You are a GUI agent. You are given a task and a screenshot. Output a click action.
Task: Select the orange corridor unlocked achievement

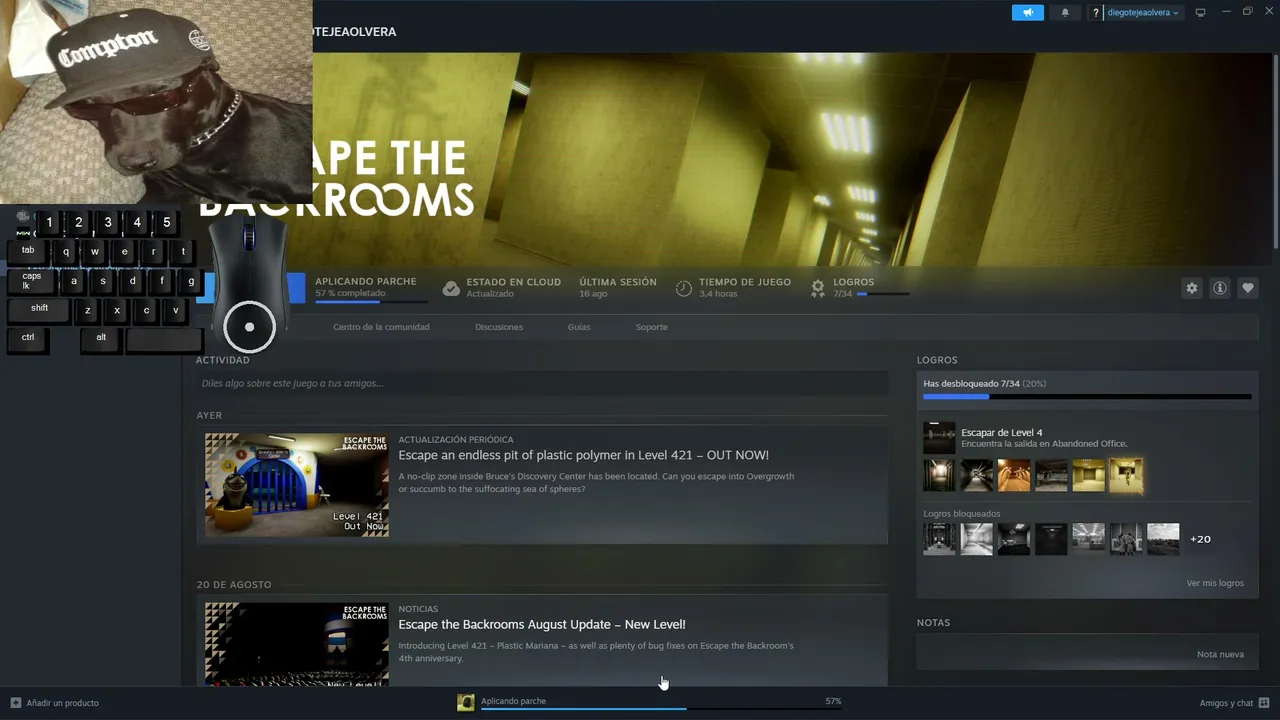click(1014, 475)
